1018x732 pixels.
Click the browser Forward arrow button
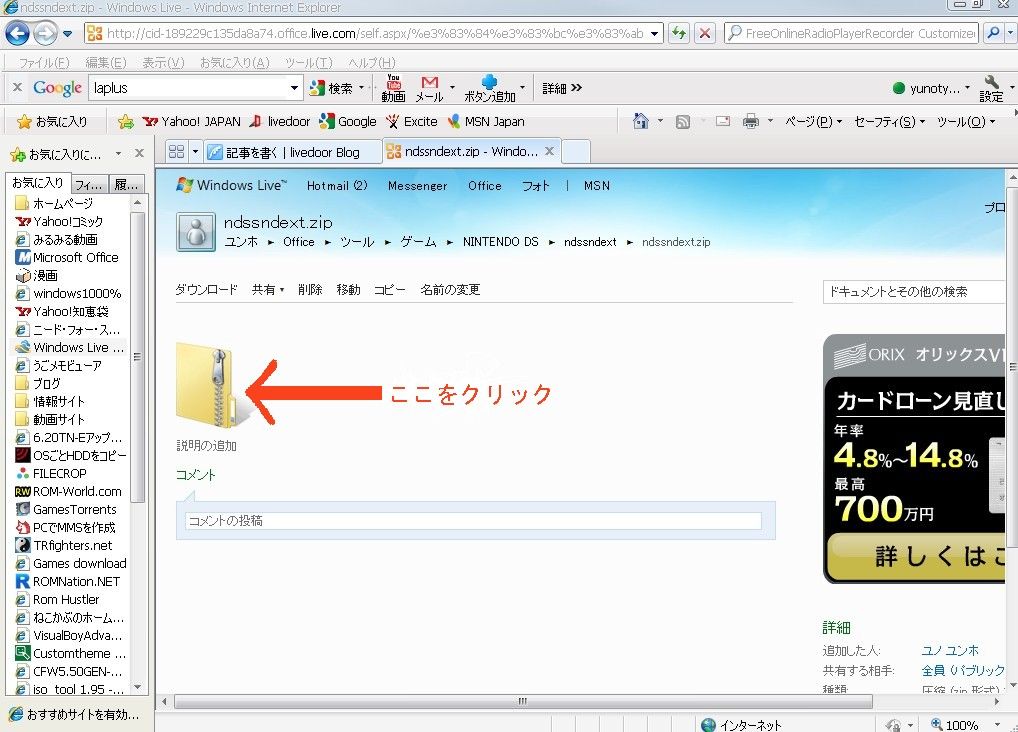(x=45, y=33)
